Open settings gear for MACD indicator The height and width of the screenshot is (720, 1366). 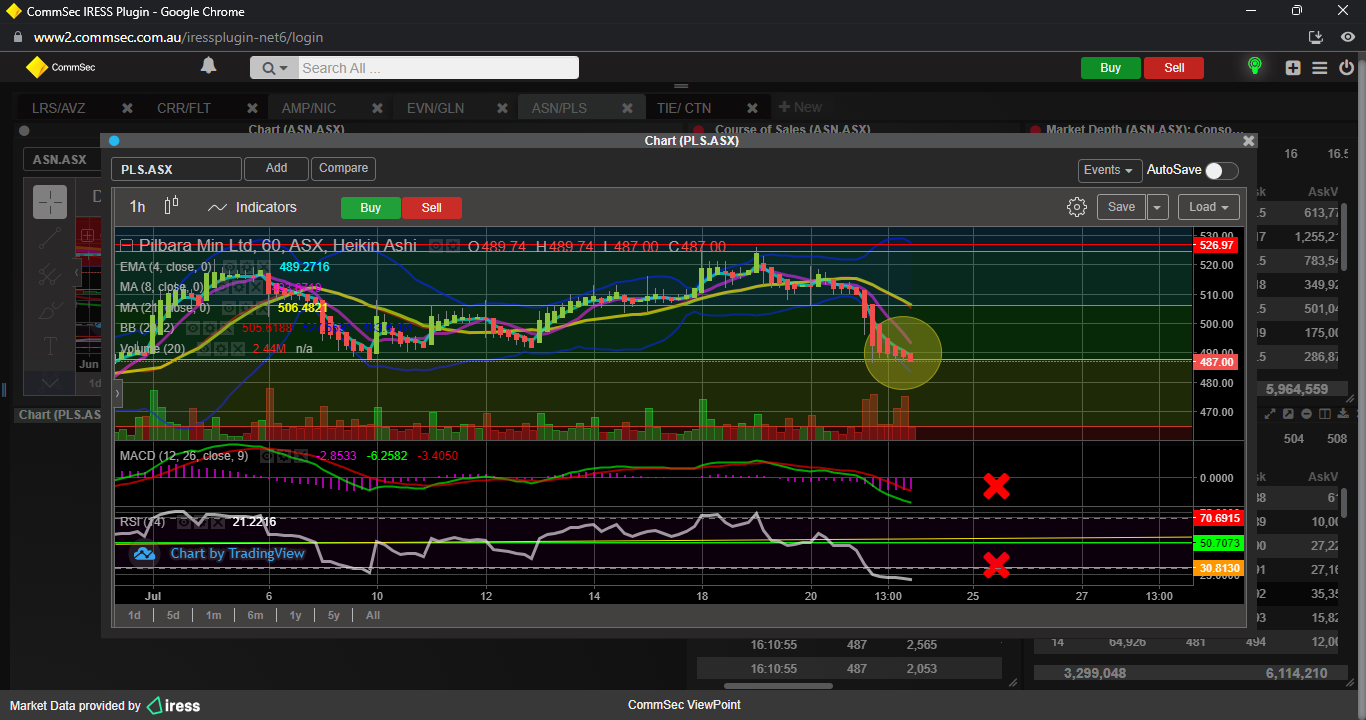pos(284,456)
